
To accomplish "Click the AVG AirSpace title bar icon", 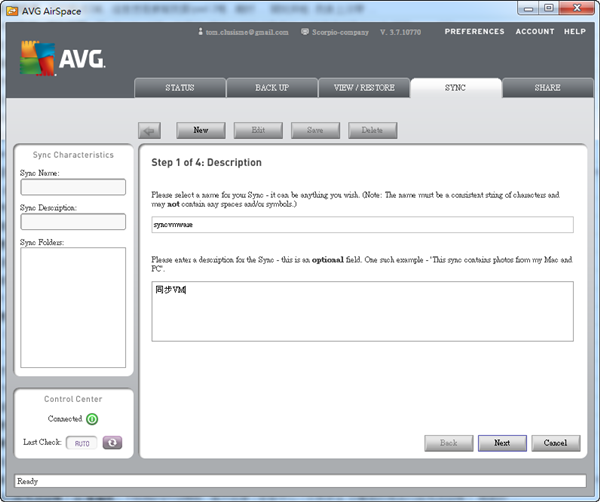I will click(12, 11).
